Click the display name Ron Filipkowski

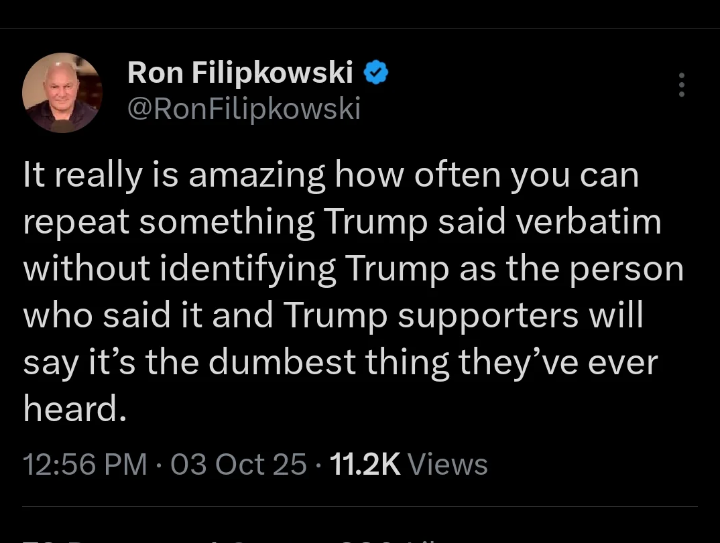pos(240,73)
